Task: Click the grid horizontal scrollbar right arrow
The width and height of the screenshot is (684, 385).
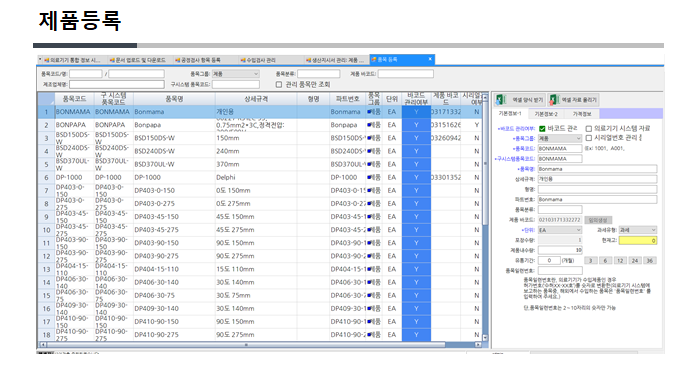Action: click(478, 345)
